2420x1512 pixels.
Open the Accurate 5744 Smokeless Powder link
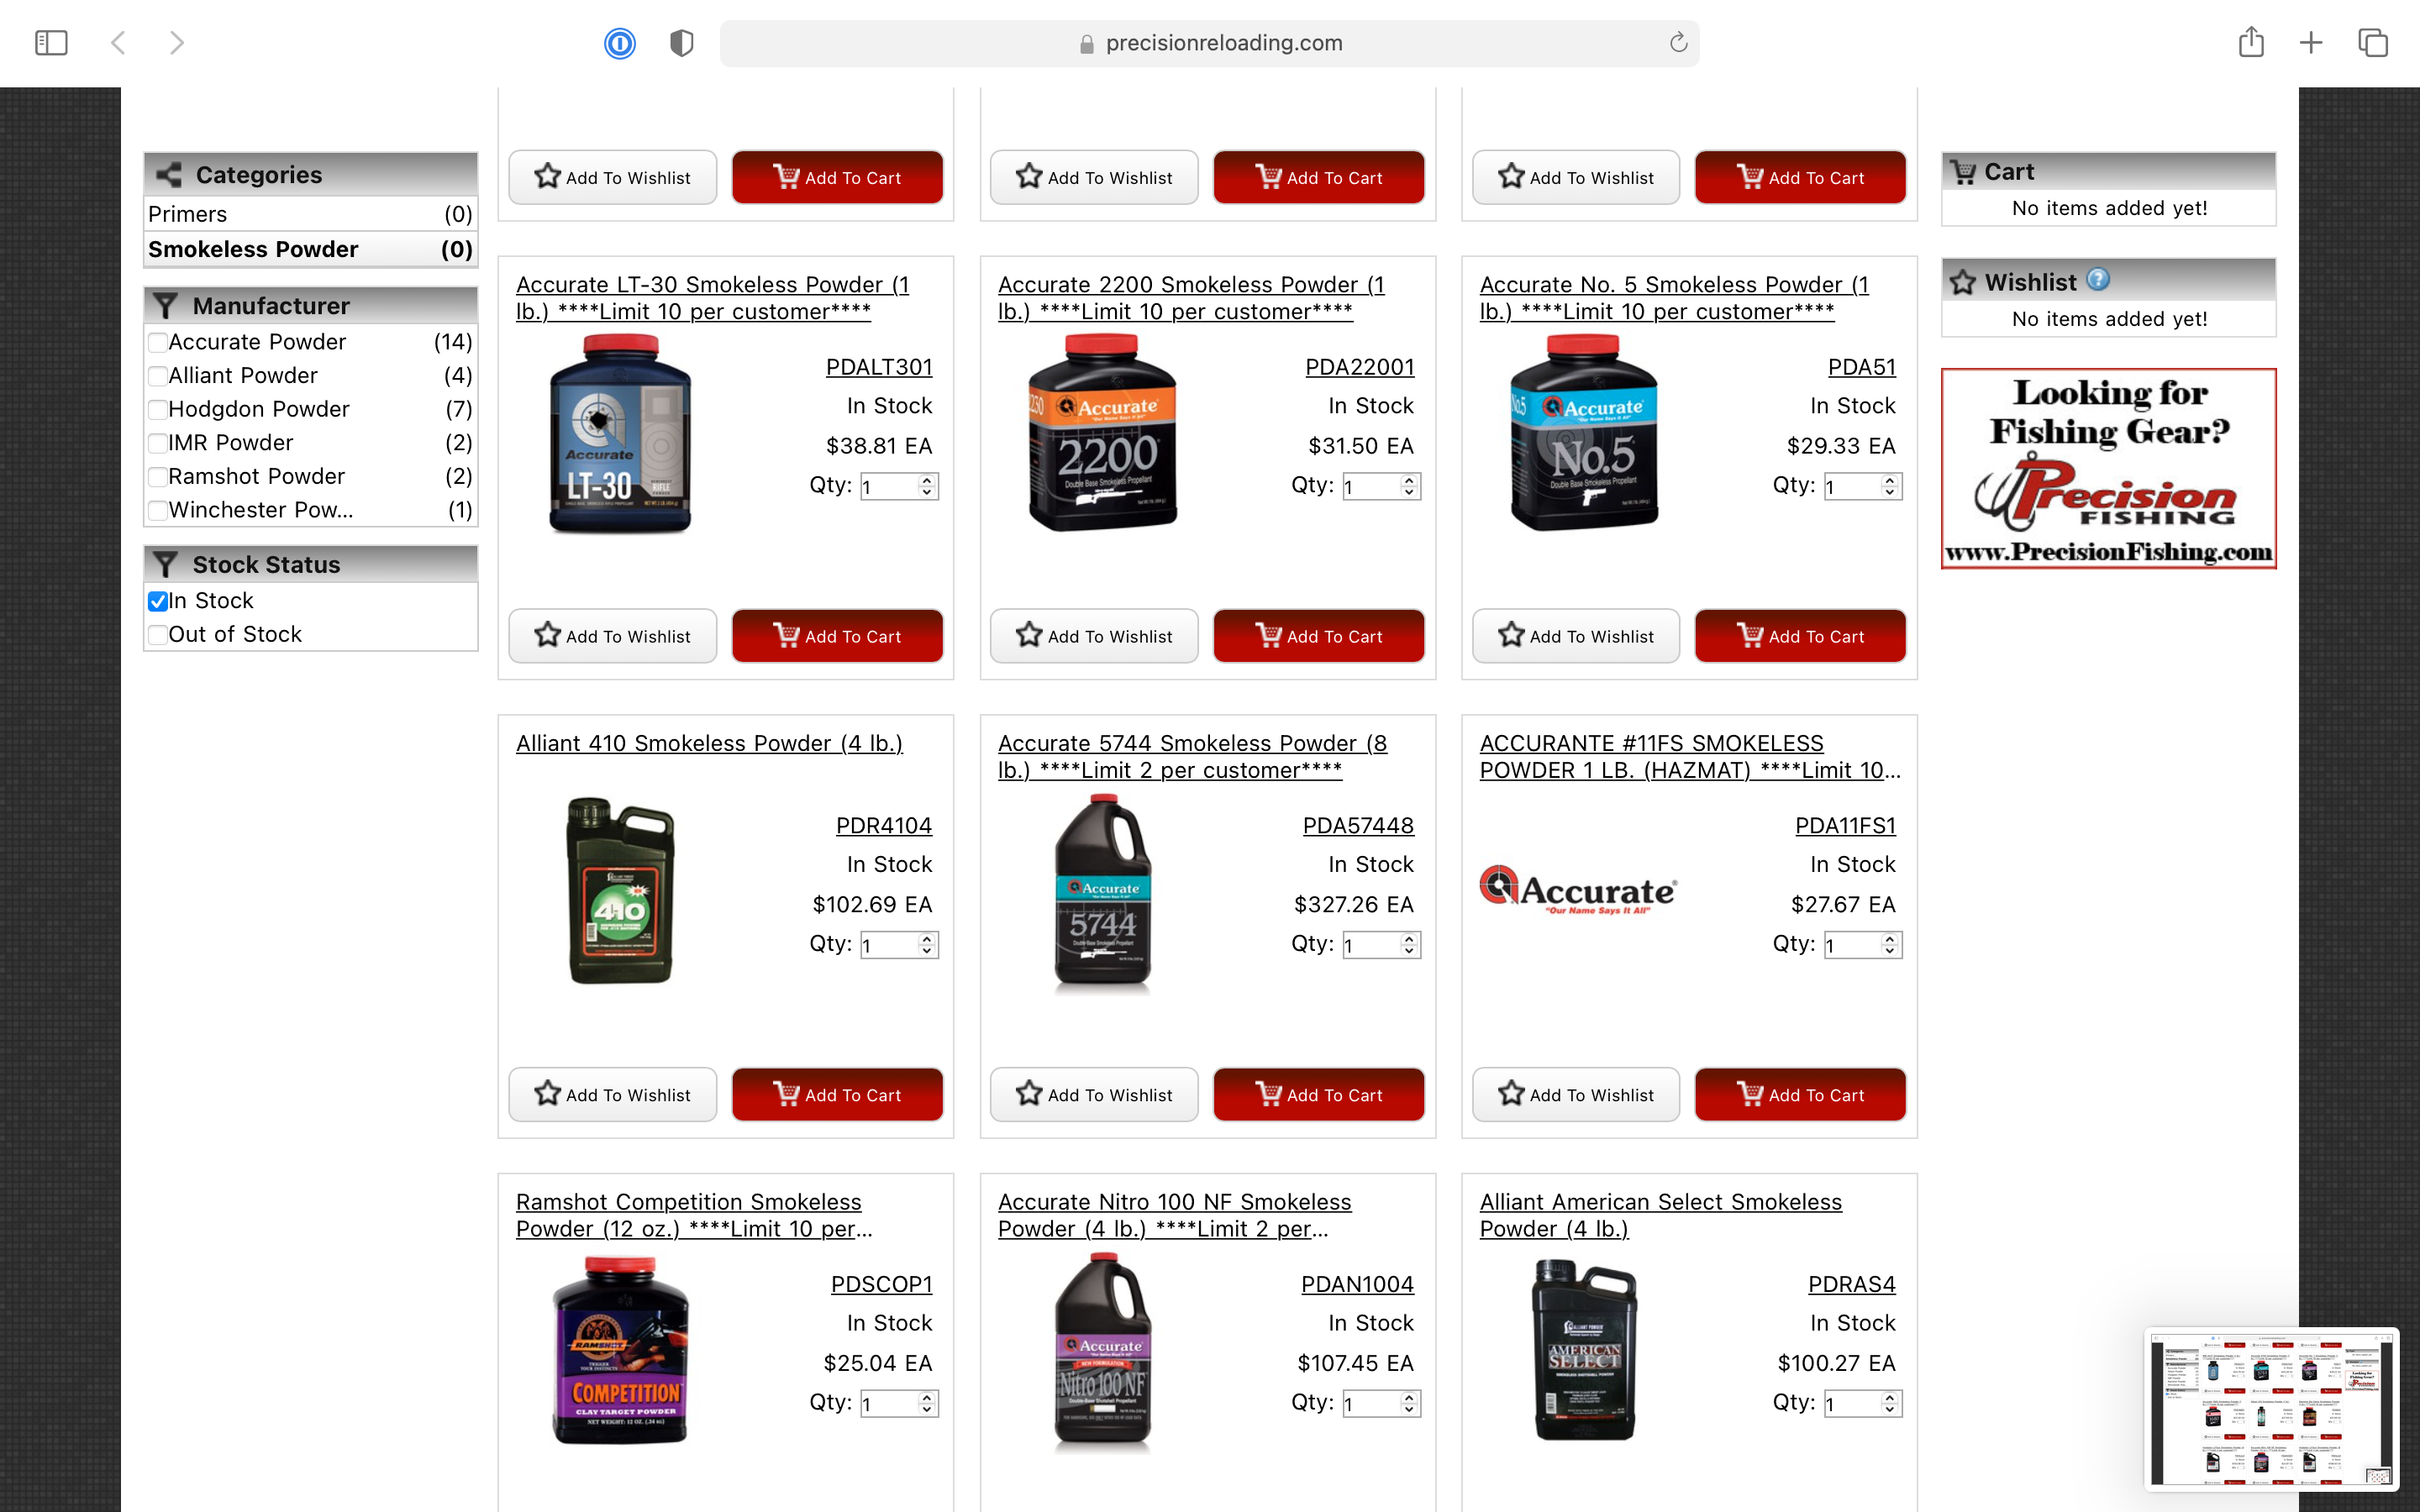(x=1192, y=757)
